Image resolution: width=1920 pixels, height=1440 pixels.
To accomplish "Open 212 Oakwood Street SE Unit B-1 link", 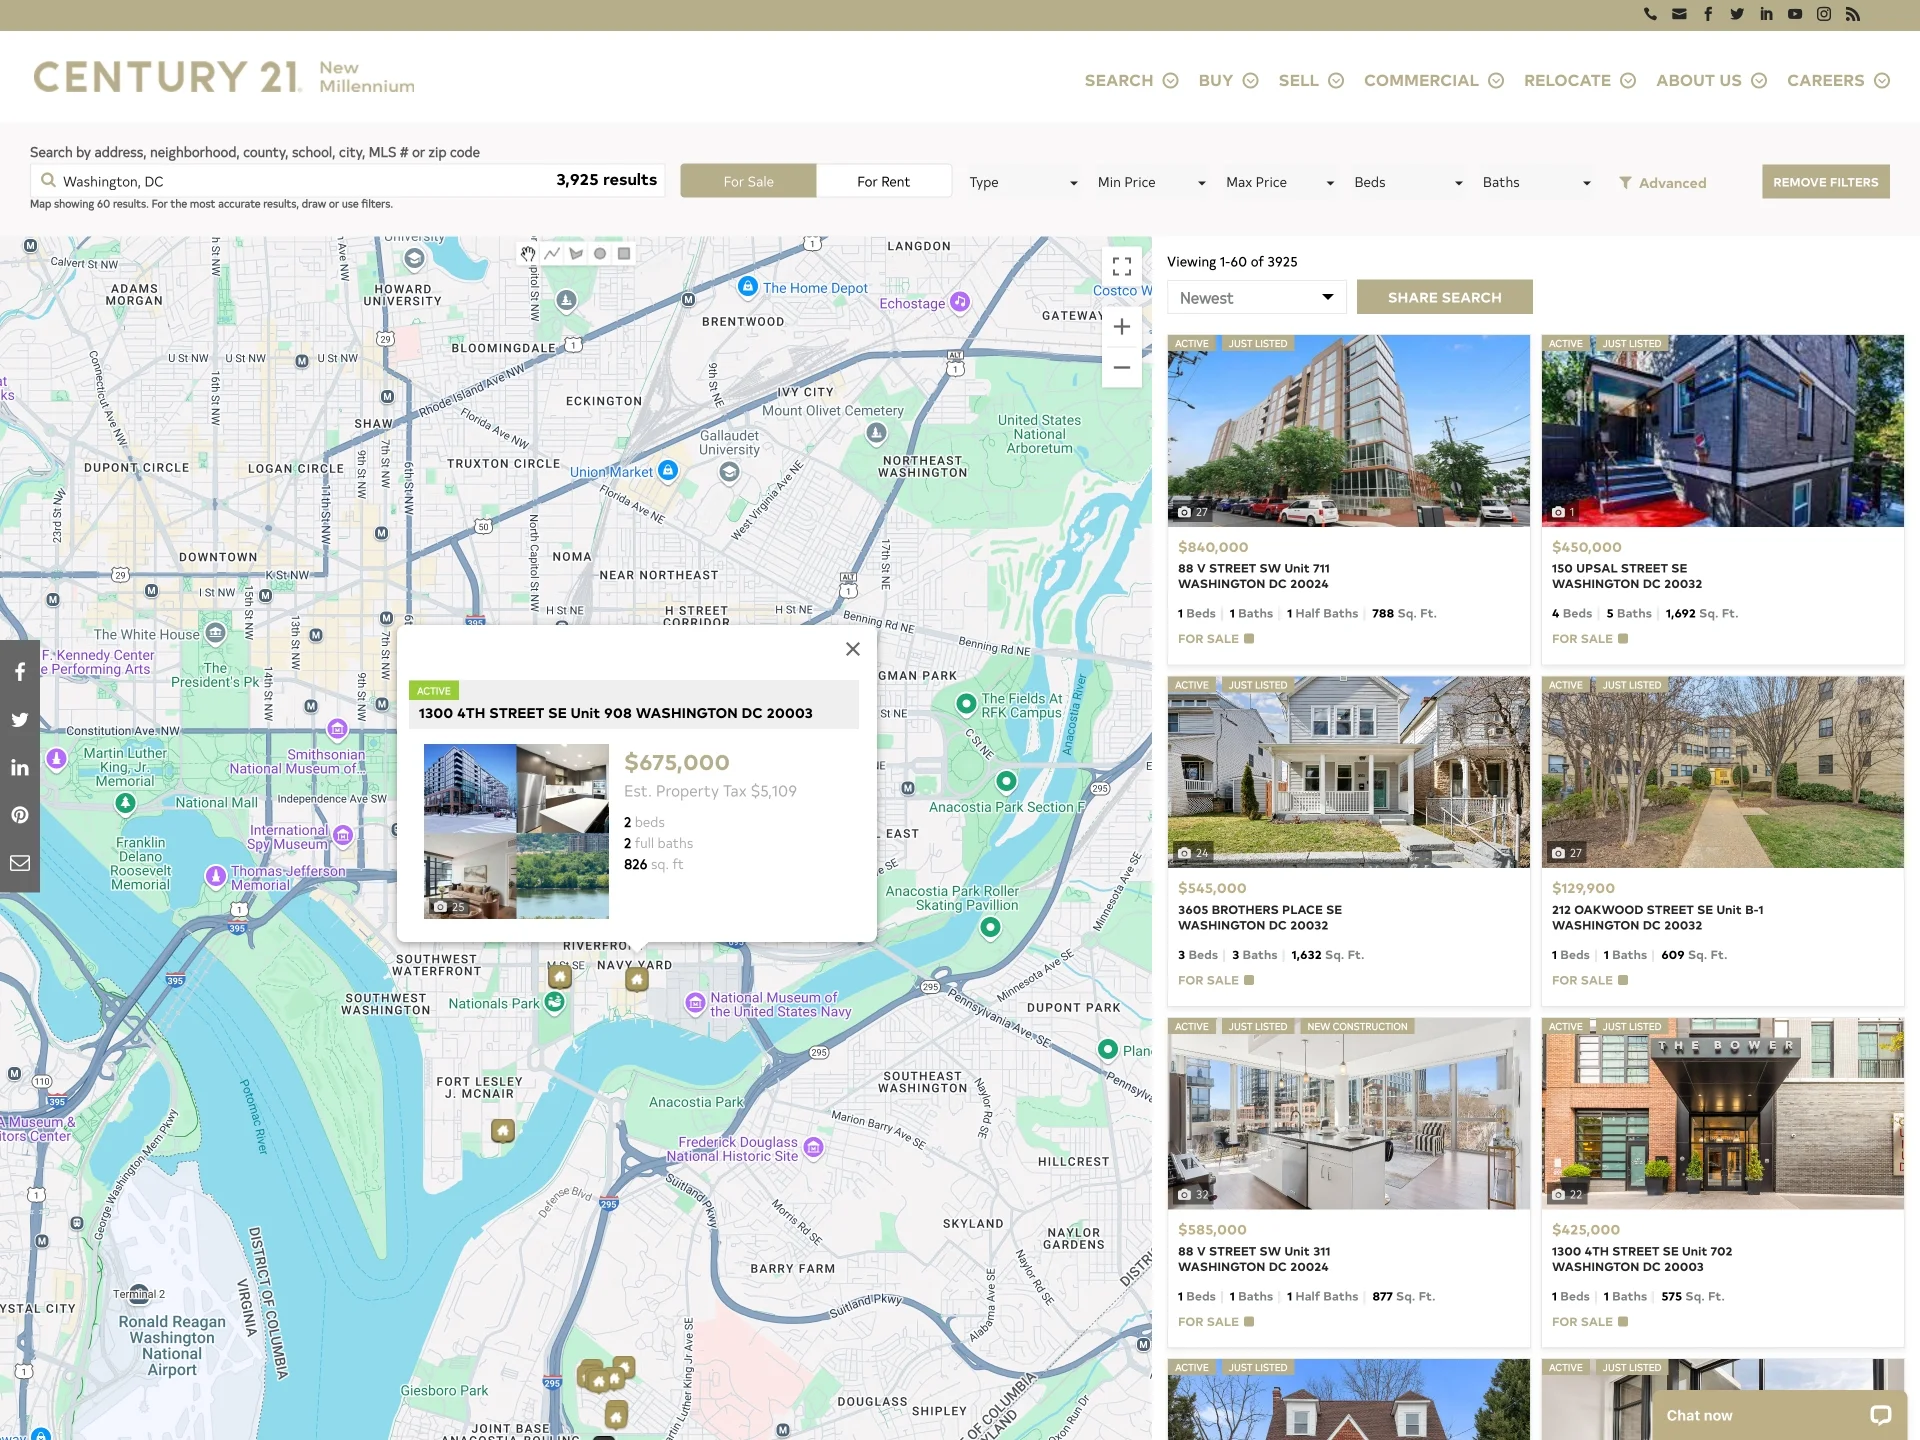I will click(x=1658, y=917).
